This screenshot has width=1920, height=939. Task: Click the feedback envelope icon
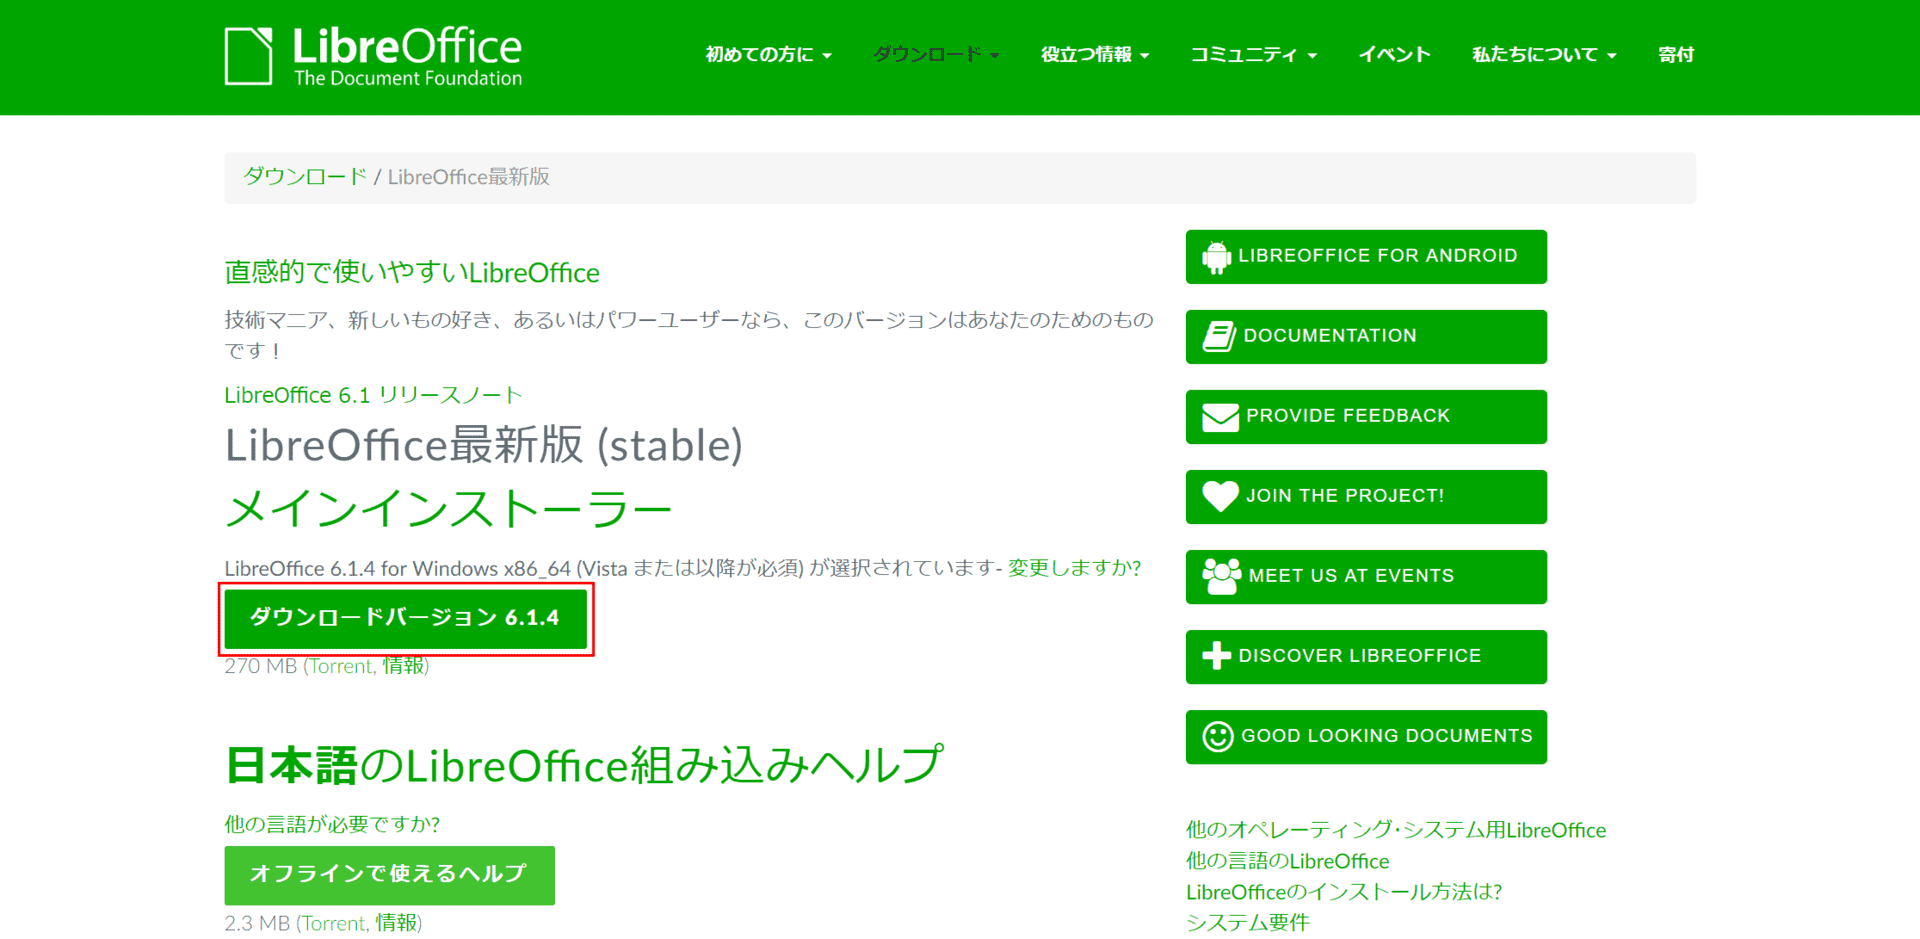(x=1220, y=417)
